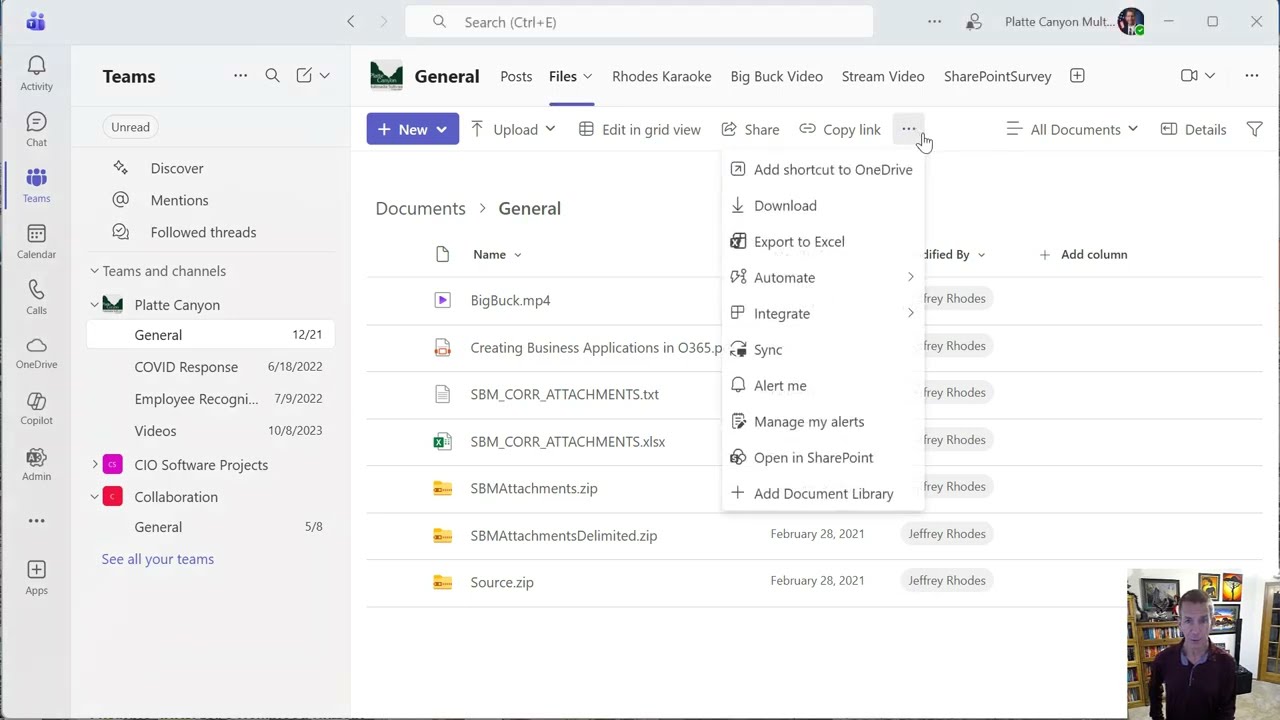Choose Open in SharePoint
Screen dimensions: 1280x720
tap(823, 457)
